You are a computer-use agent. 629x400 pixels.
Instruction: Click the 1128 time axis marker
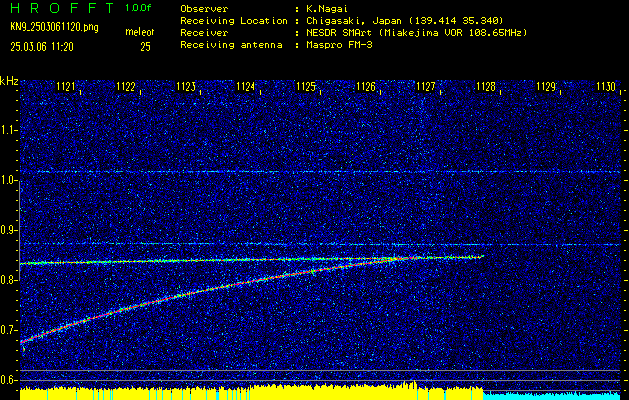point(486,86)
